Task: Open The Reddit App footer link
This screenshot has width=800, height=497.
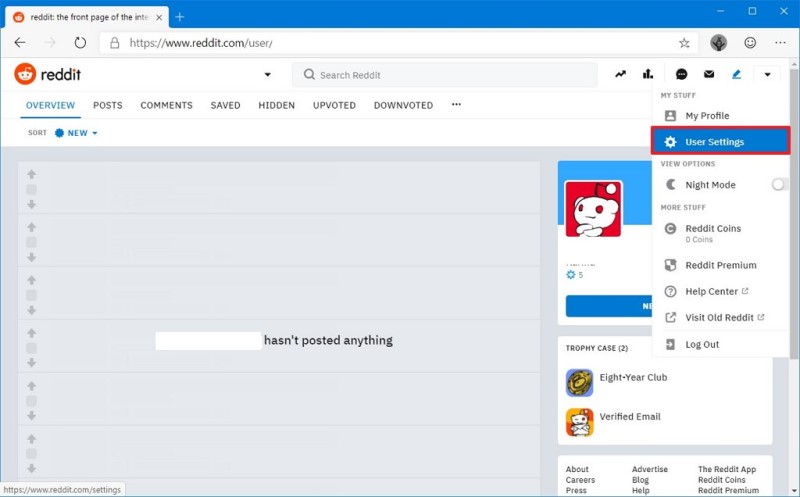Action: pos(727,469)
